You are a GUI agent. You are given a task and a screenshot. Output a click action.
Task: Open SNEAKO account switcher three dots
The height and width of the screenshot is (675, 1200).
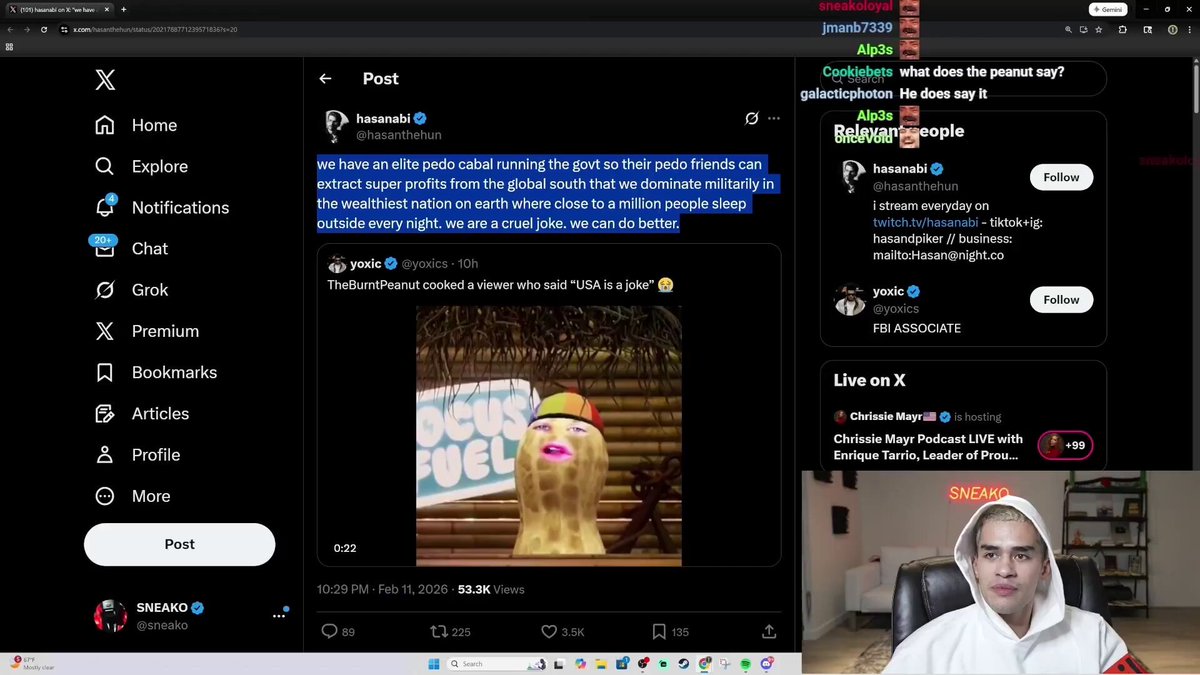(279, 616)
